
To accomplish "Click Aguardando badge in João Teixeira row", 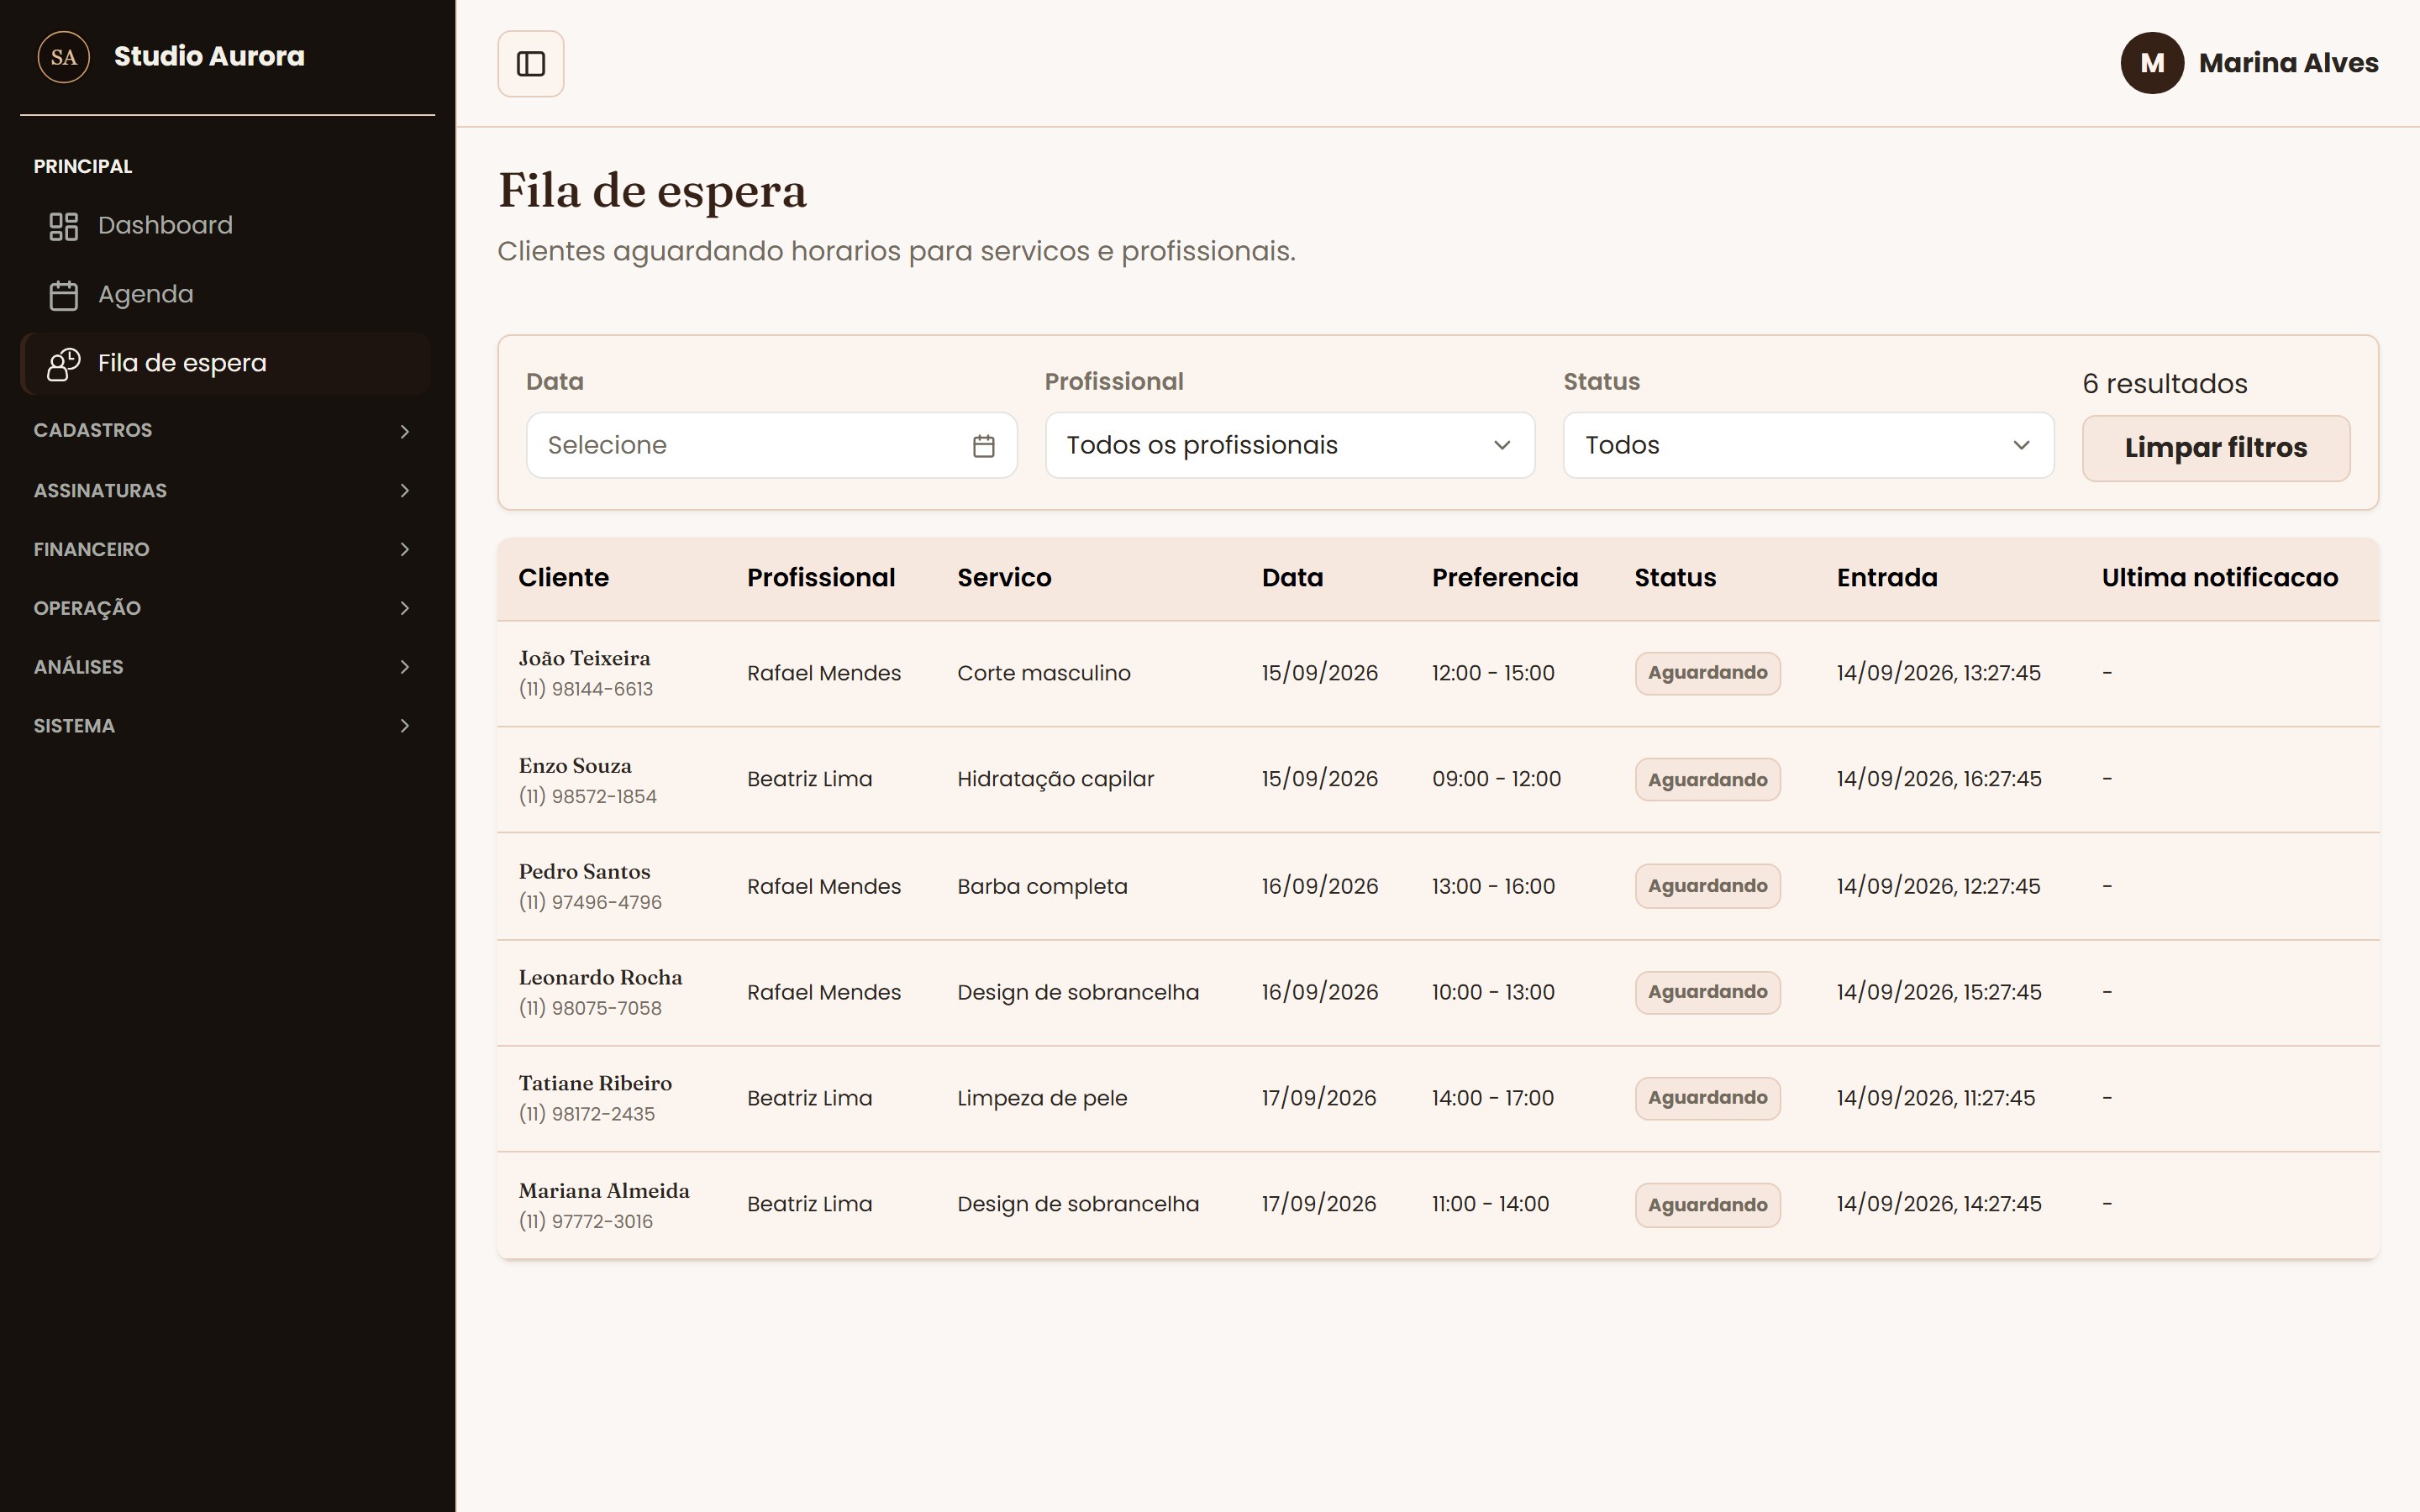I will [1707, 673].
